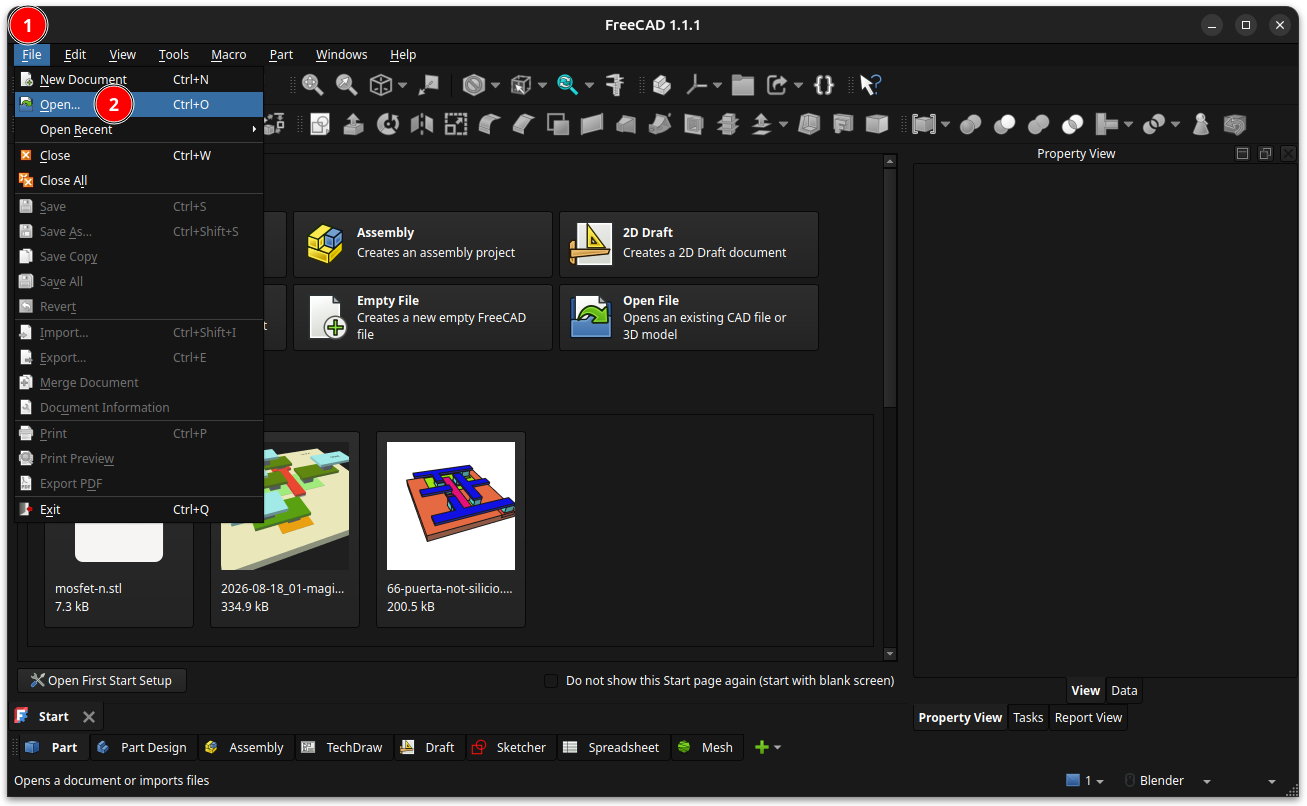The height and width of the screenshot is (806, 1307).
Task: Click the isometric view cube icon
Action: click(381, 85)
